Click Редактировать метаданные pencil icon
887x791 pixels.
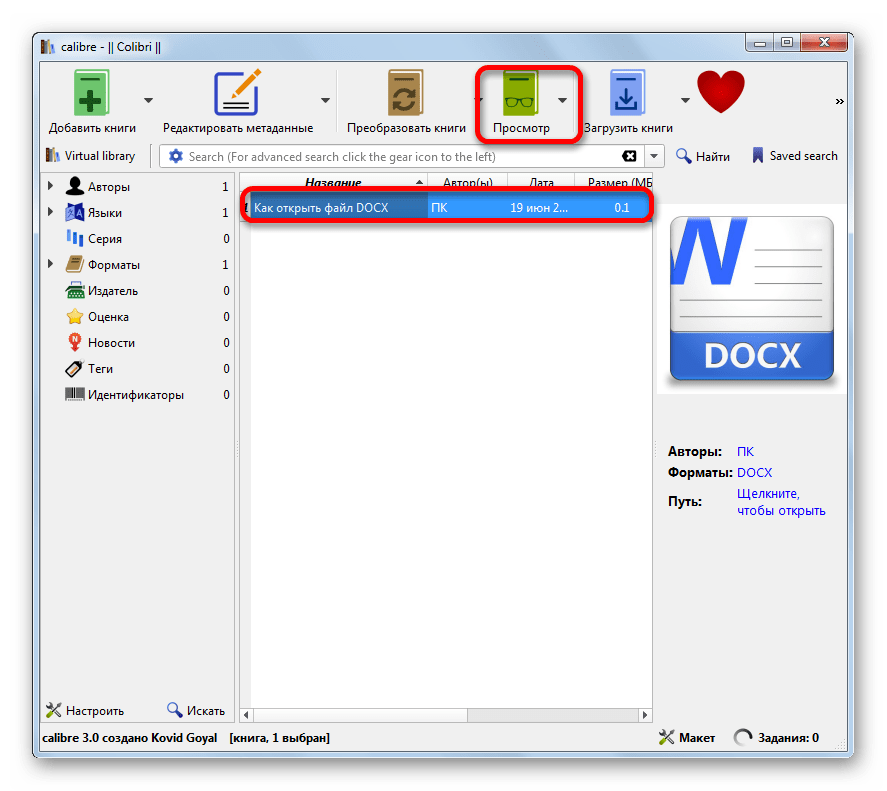[238, 93]
